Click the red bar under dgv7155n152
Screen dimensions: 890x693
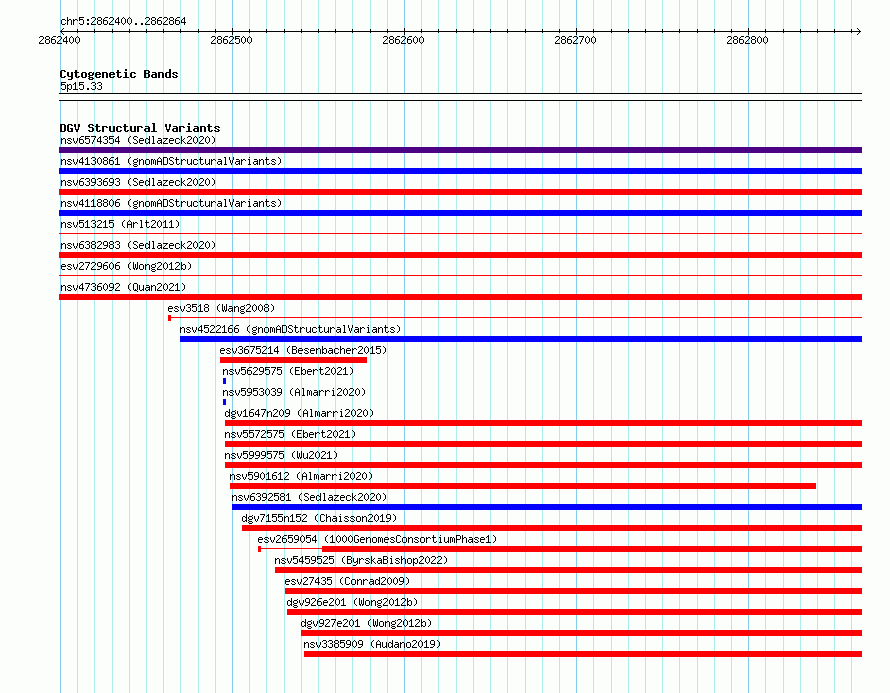[x=552, y=528]
